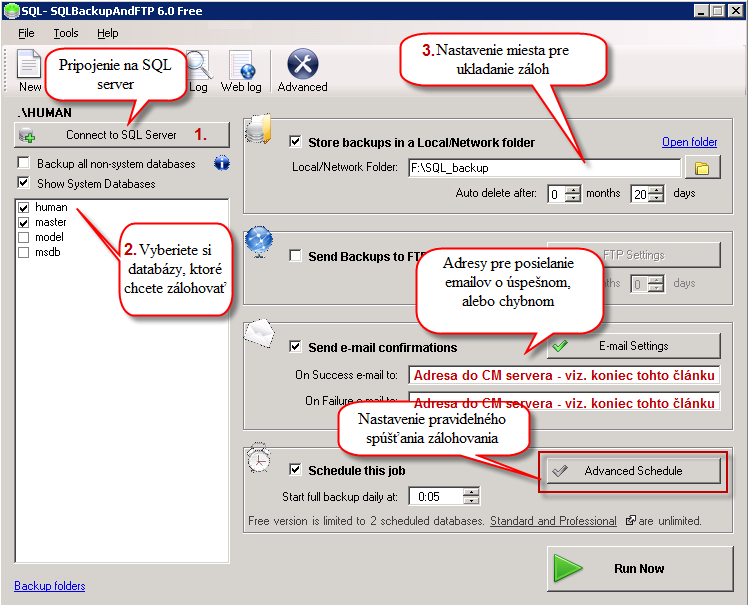The image size is (748, 605).
Task: Increase auto delete days value
Action: (657, 189)
